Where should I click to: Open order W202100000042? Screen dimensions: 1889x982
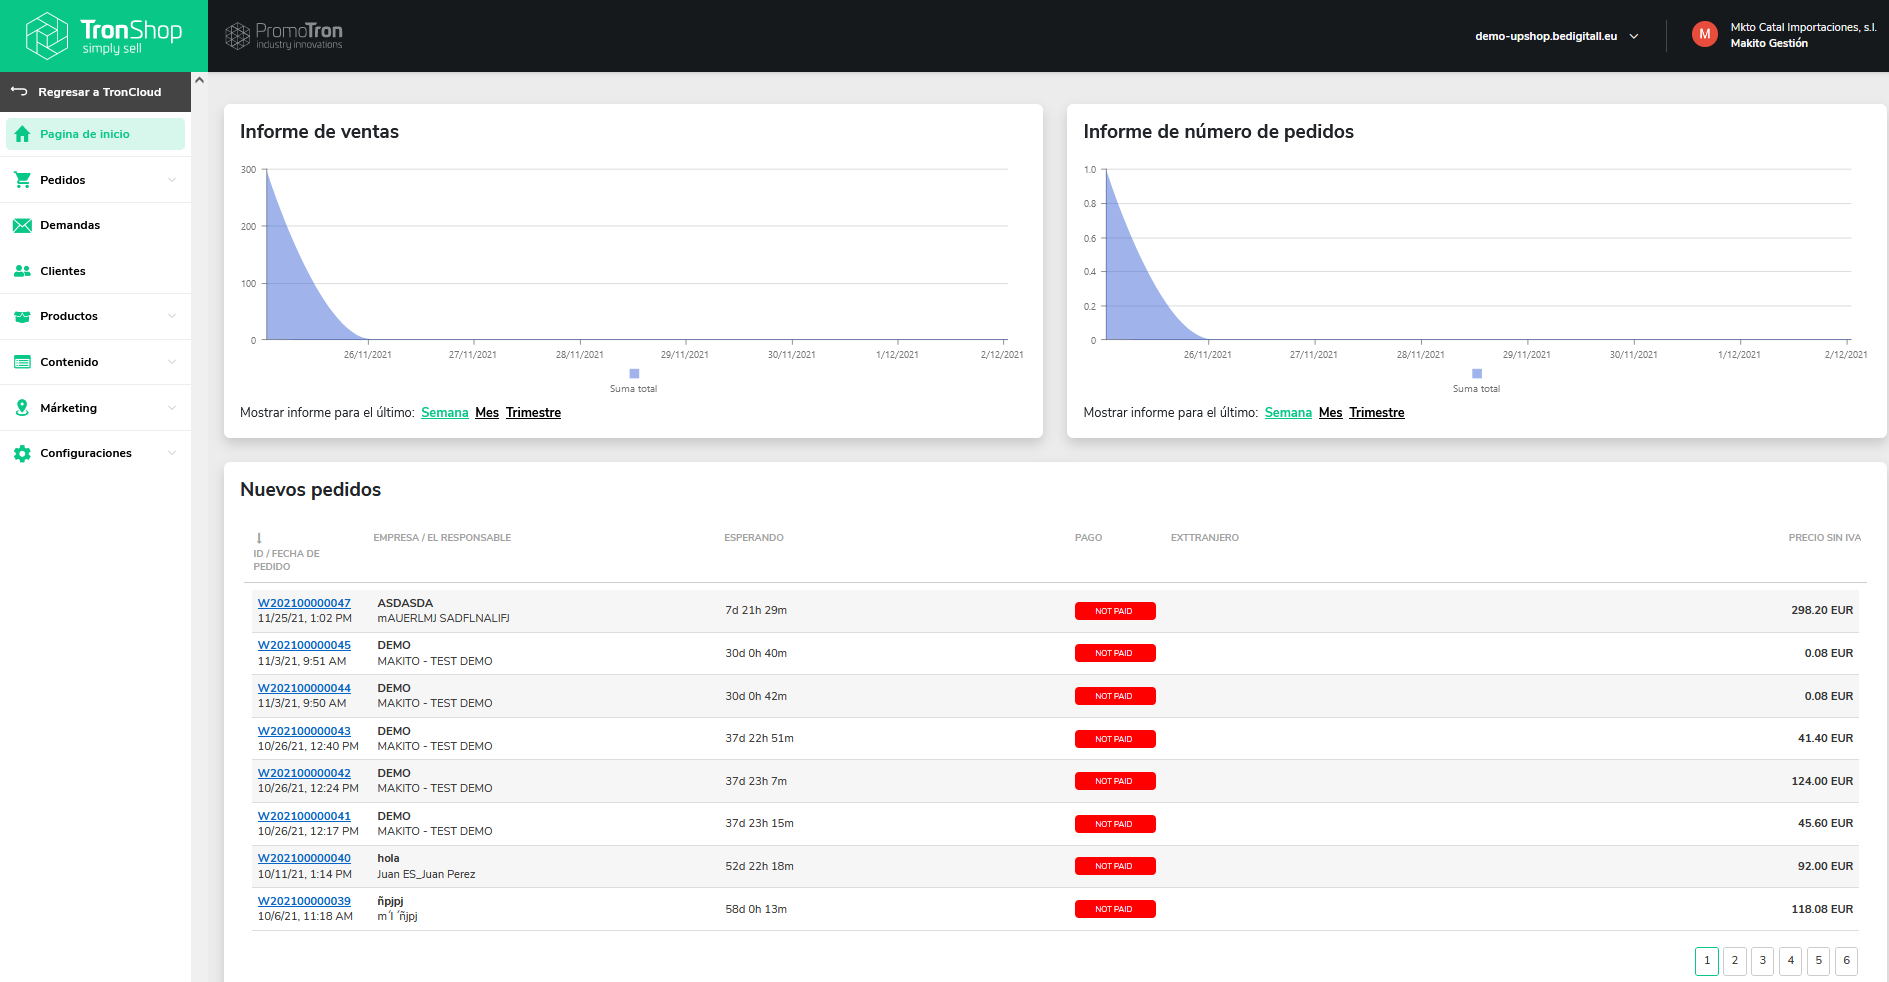pyautogui.click(x=304, y=773)
